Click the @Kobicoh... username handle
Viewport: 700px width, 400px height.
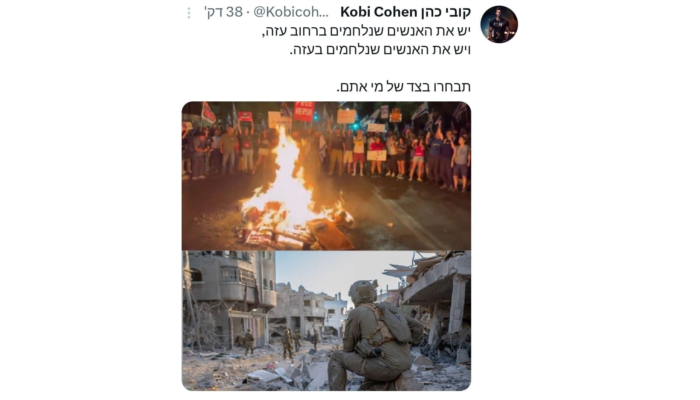click(x=291, y=12)
